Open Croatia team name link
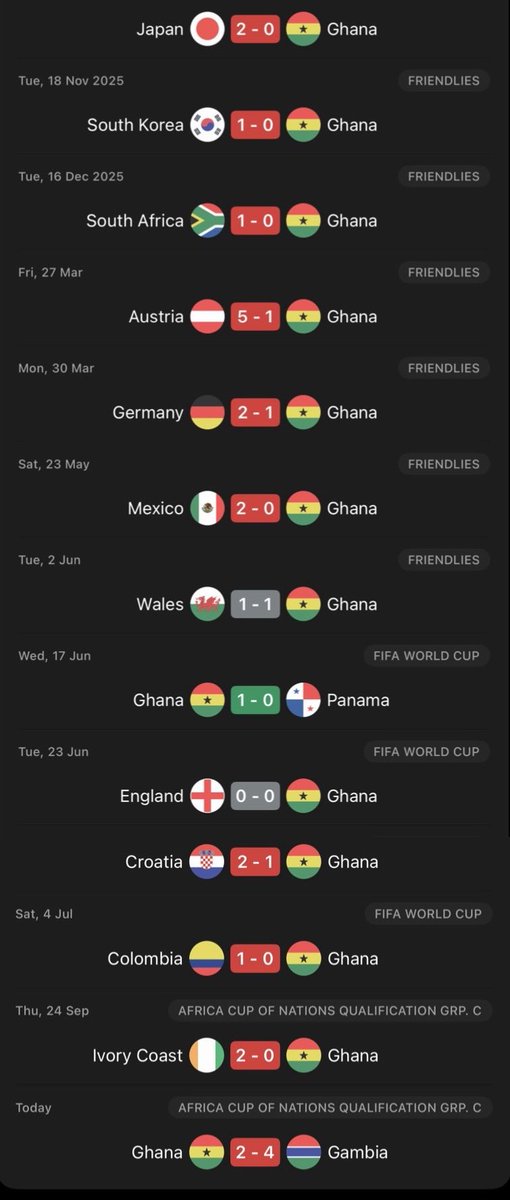This screenshot has width=510, height=1200. 155,862
